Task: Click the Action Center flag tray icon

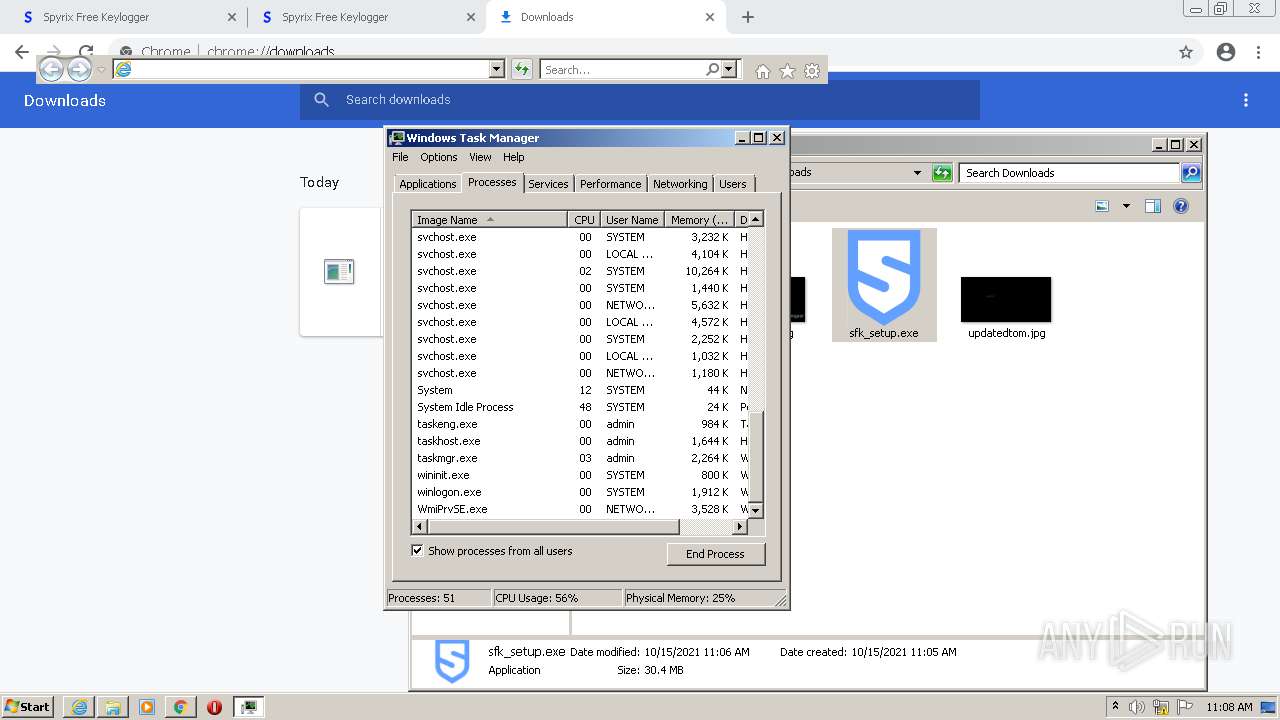Action: (1184, 707)
